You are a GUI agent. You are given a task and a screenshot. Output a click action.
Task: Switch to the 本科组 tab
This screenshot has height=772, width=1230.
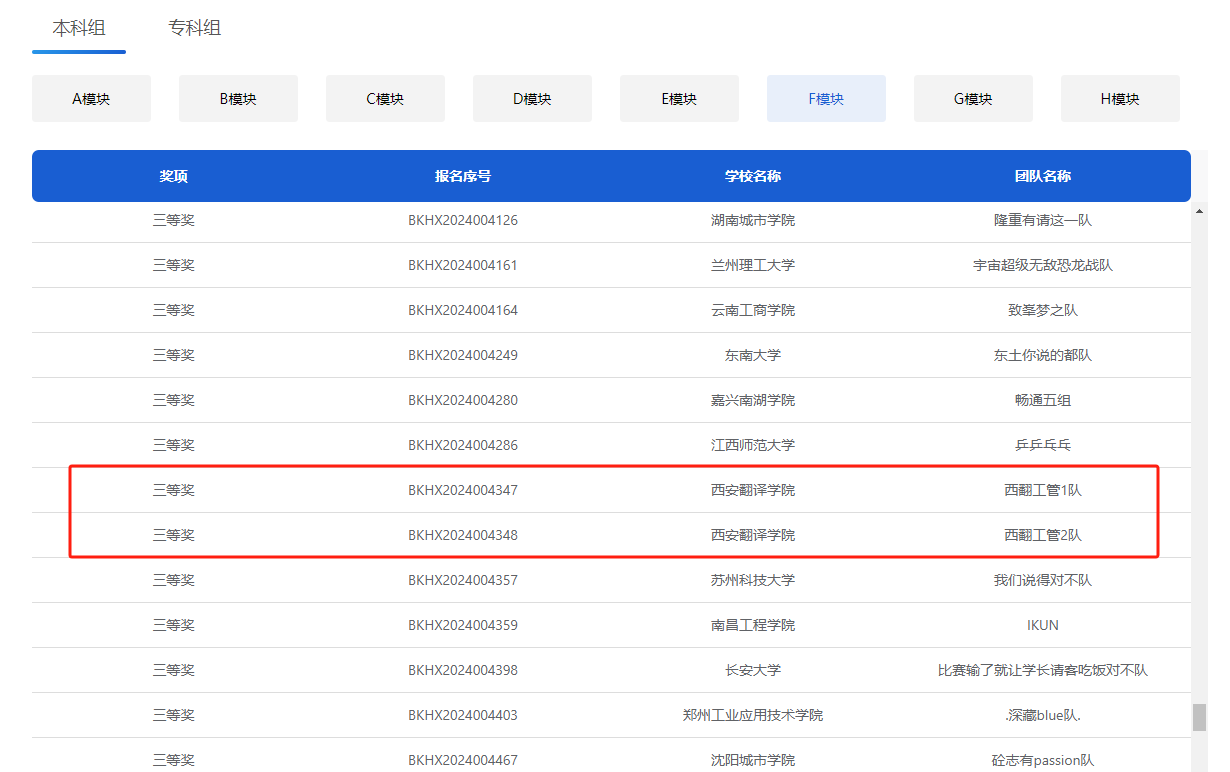(x=79, y=28)
